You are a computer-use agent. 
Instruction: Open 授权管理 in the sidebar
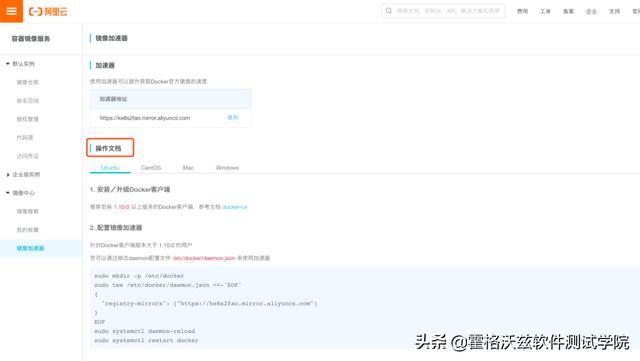27,119
